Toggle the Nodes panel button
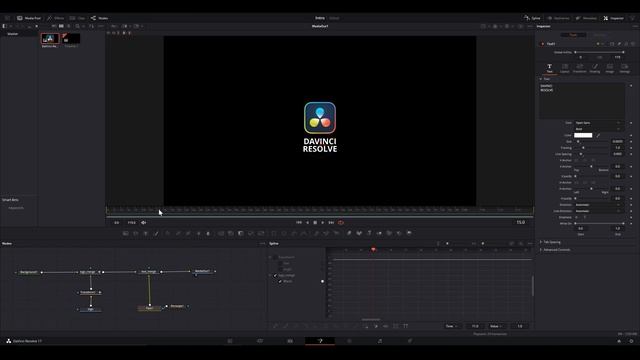640x360 pixels. pyautogui.click(x=100, y=18)
